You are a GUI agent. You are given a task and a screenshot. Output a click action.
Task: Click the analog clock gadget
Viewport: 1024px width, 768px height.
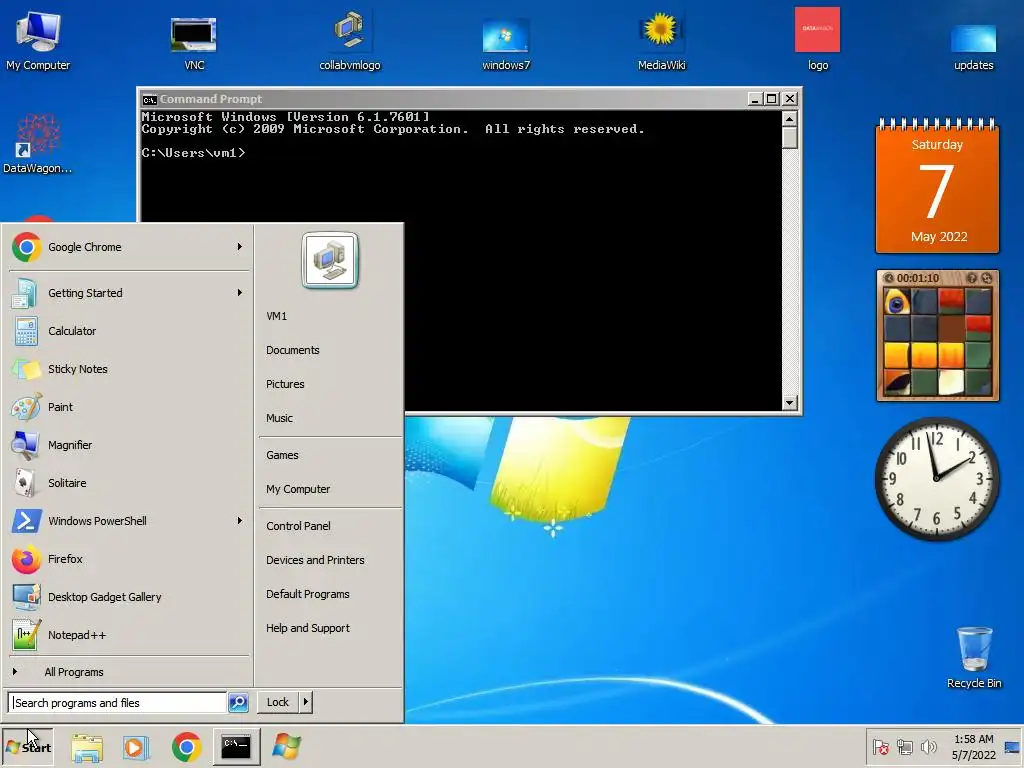click(936, 479)
